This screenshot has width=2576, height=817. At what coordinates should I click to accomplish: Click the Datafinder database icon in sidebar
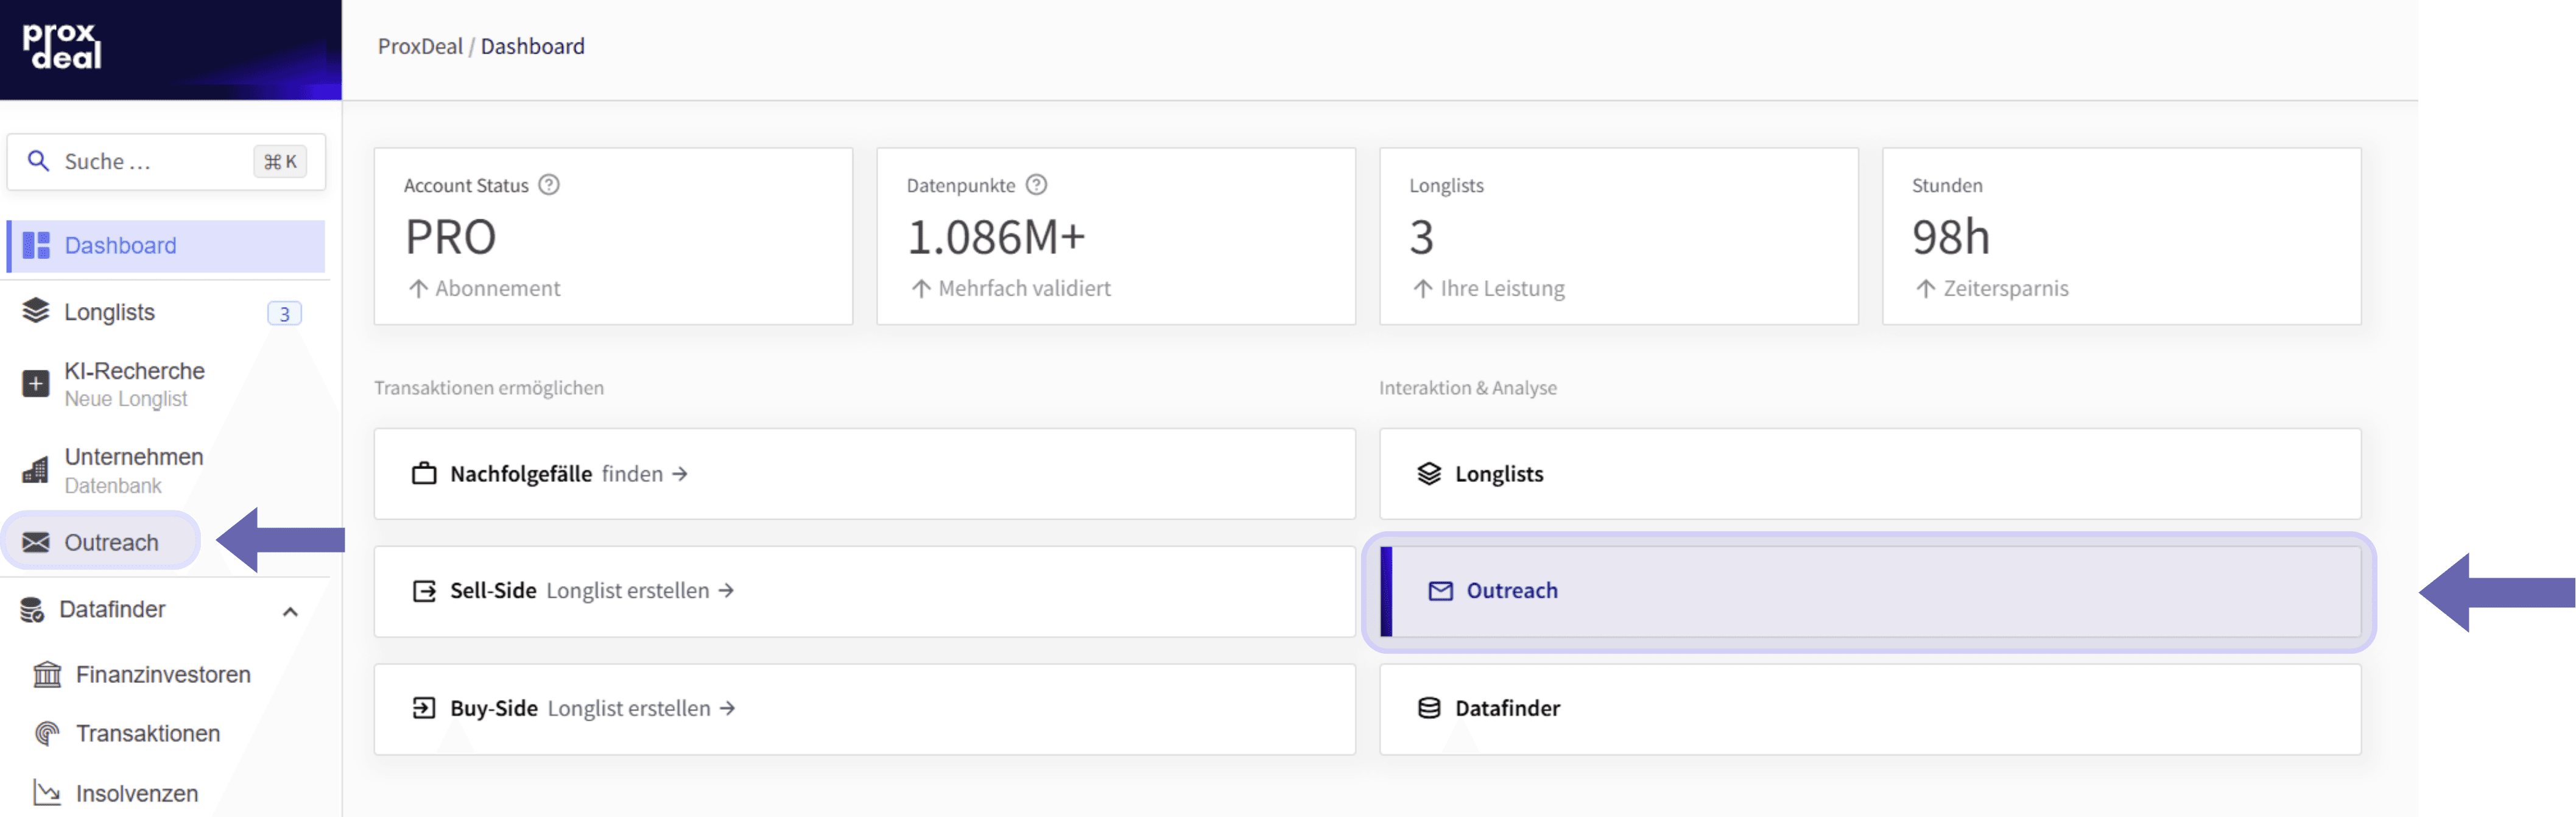coord(32,610)
